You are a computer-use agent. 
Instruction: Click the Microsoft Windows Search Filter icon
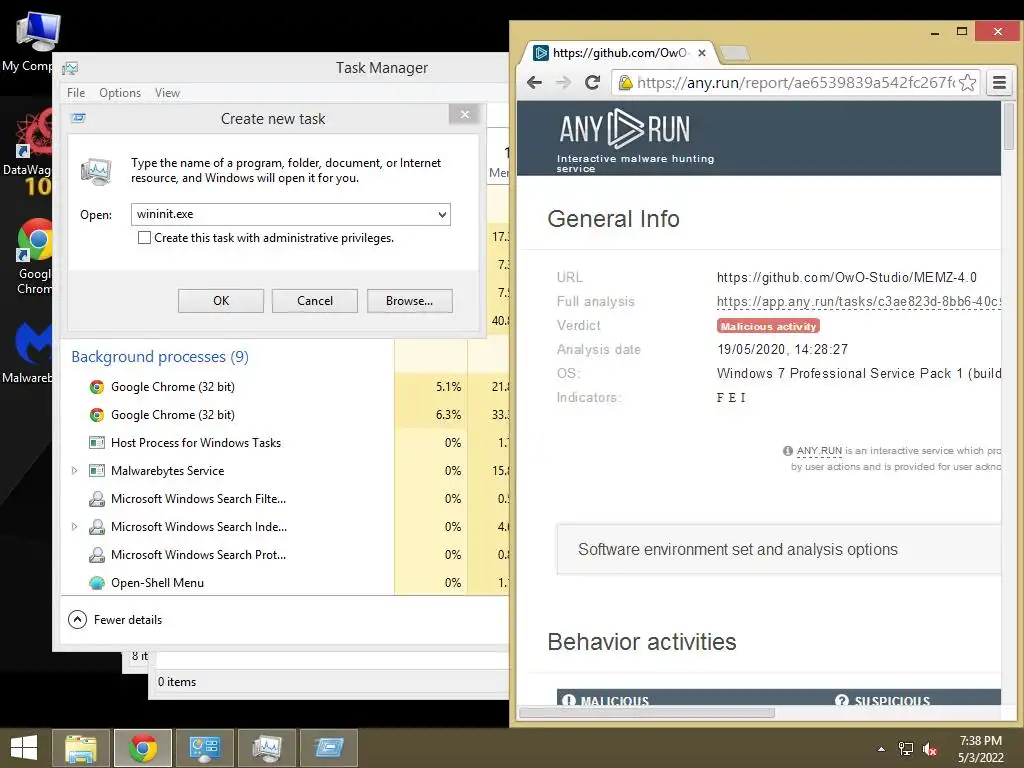pos(97,499)
